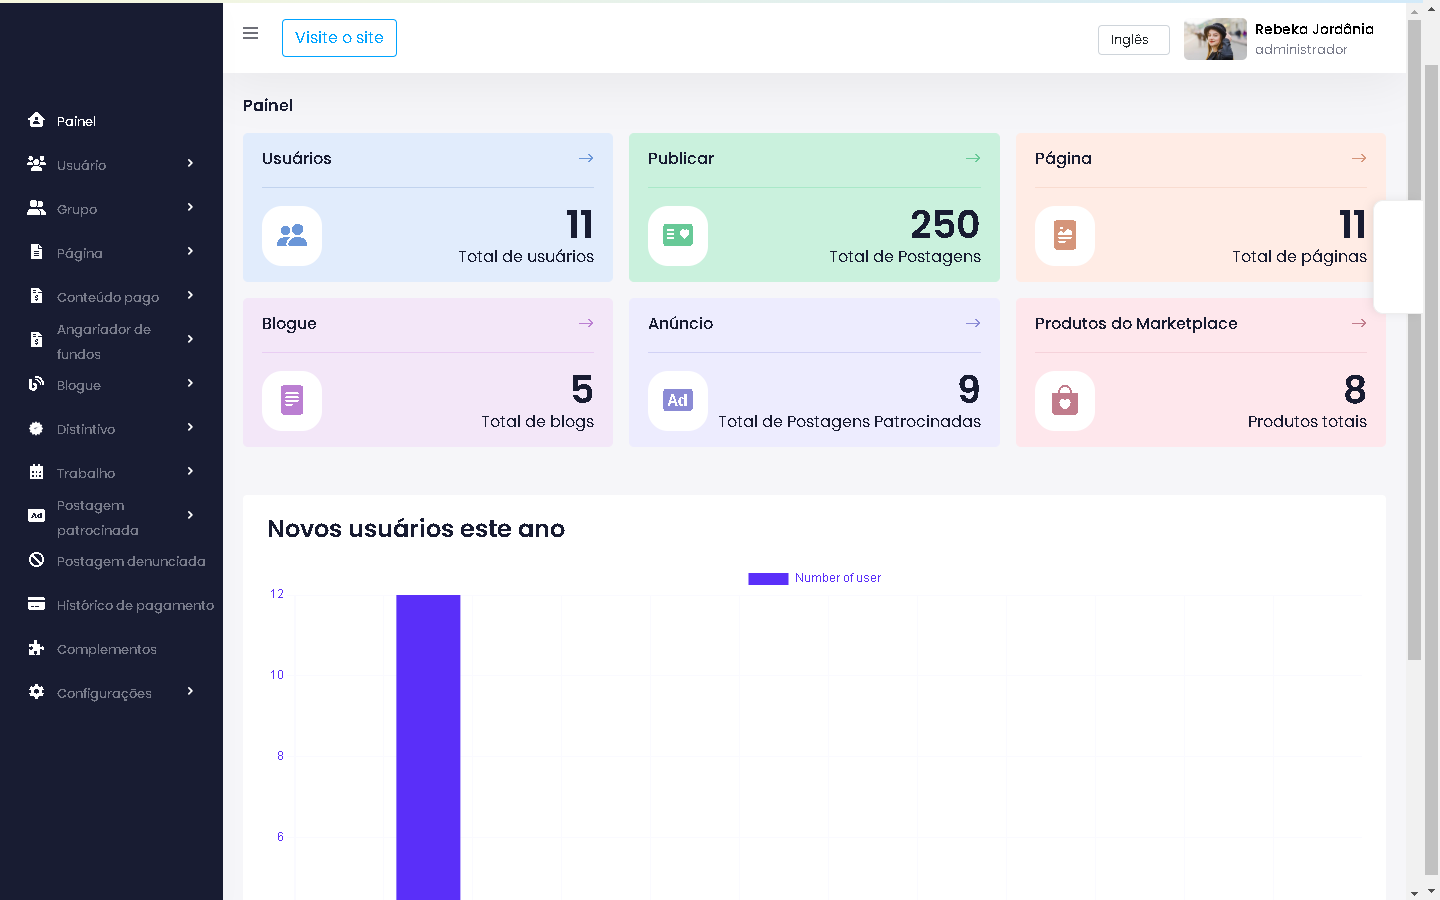
Task: Expand the Configurações sidebar chevron
Action: click(190, 692)
